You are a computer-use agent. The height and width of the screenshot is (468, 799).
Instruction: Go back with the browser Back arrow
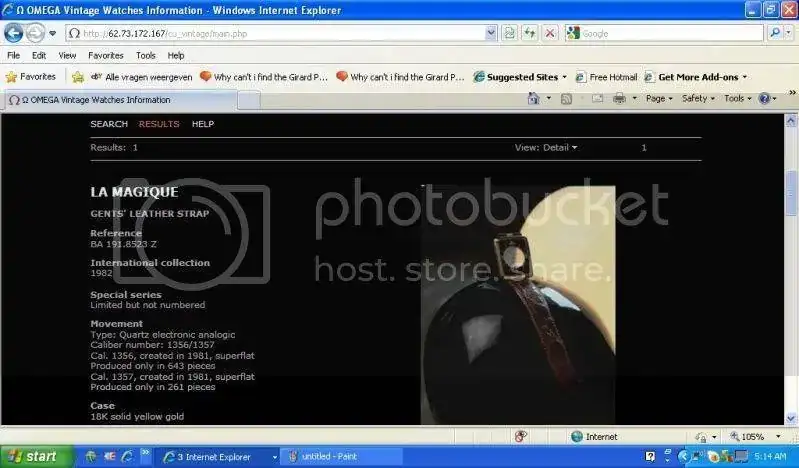(13, 34)
